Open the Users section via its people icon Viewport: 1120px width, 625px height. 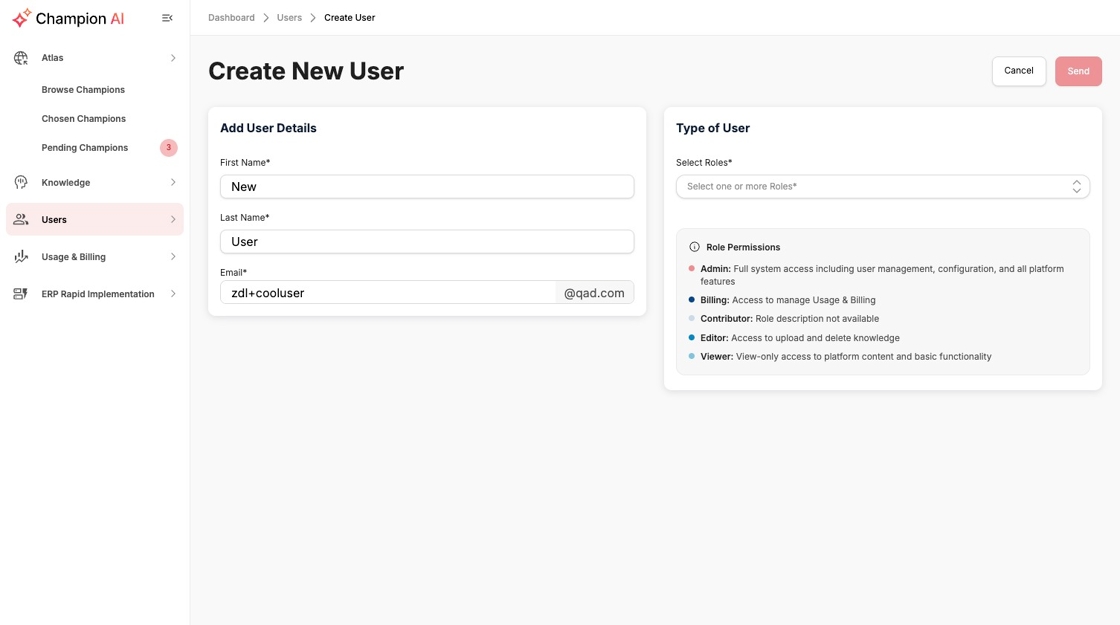(21, 219)
